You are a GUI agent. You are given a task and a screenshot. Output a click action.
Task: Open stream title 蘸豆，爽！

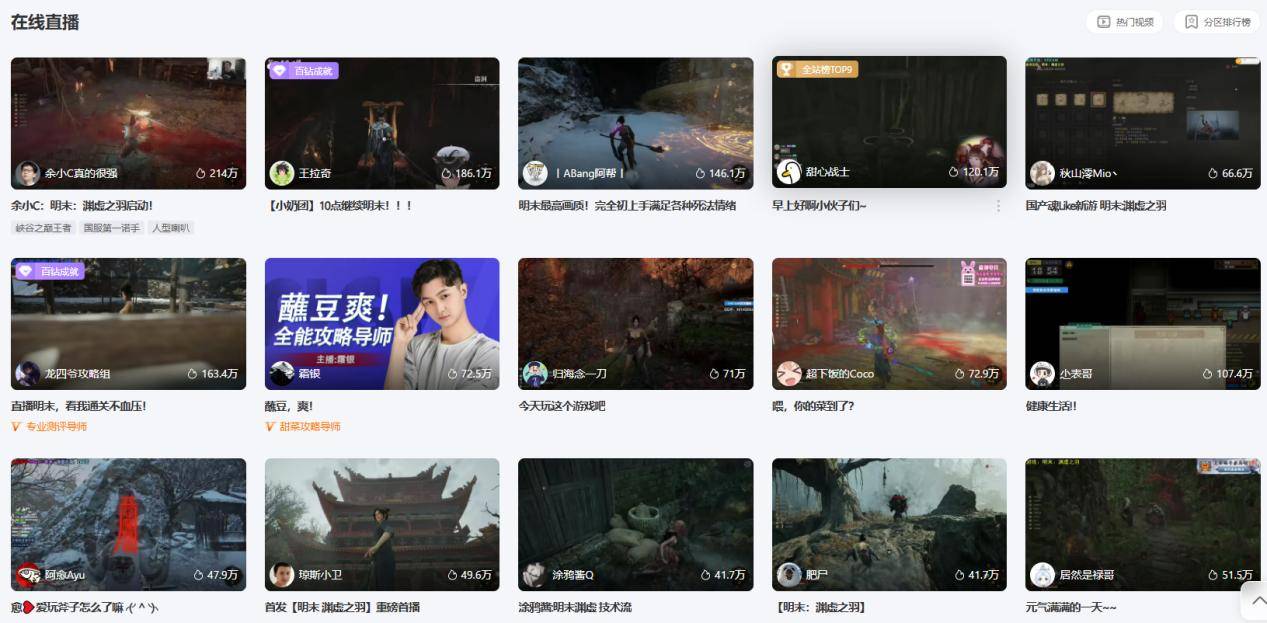point(289,407)
